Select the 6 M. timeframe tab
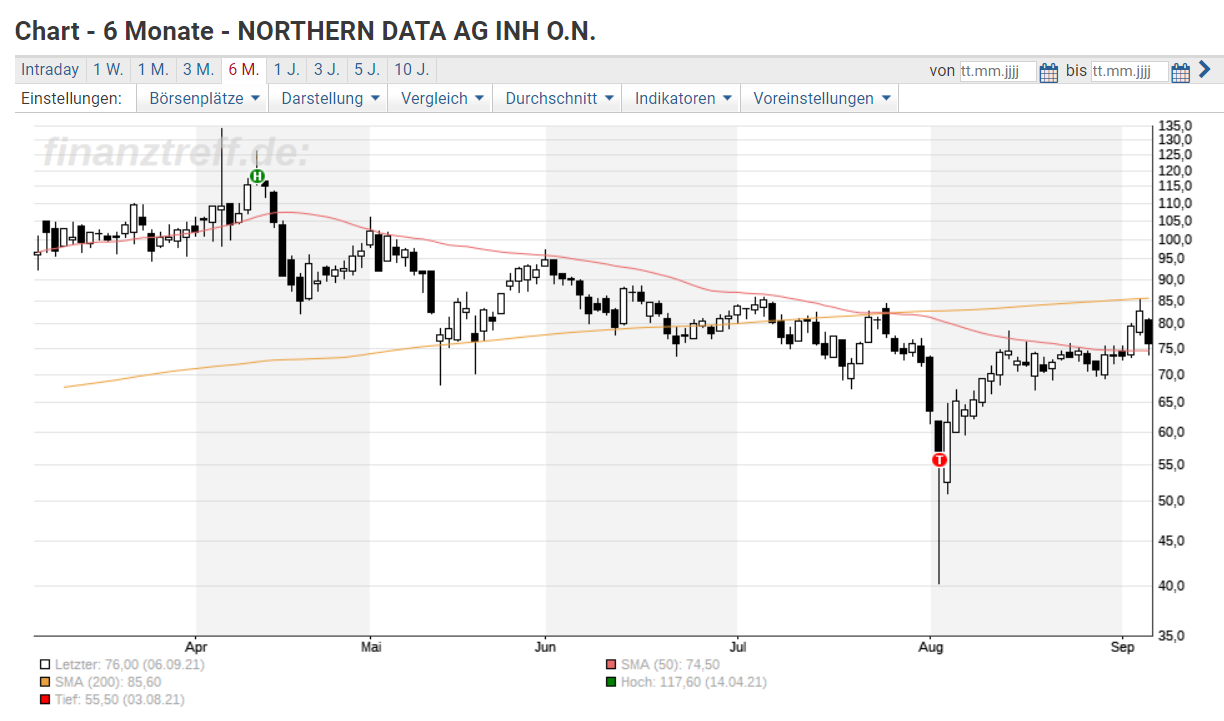The width and height of the screenshot is (1224, 721). pos(243,70)
